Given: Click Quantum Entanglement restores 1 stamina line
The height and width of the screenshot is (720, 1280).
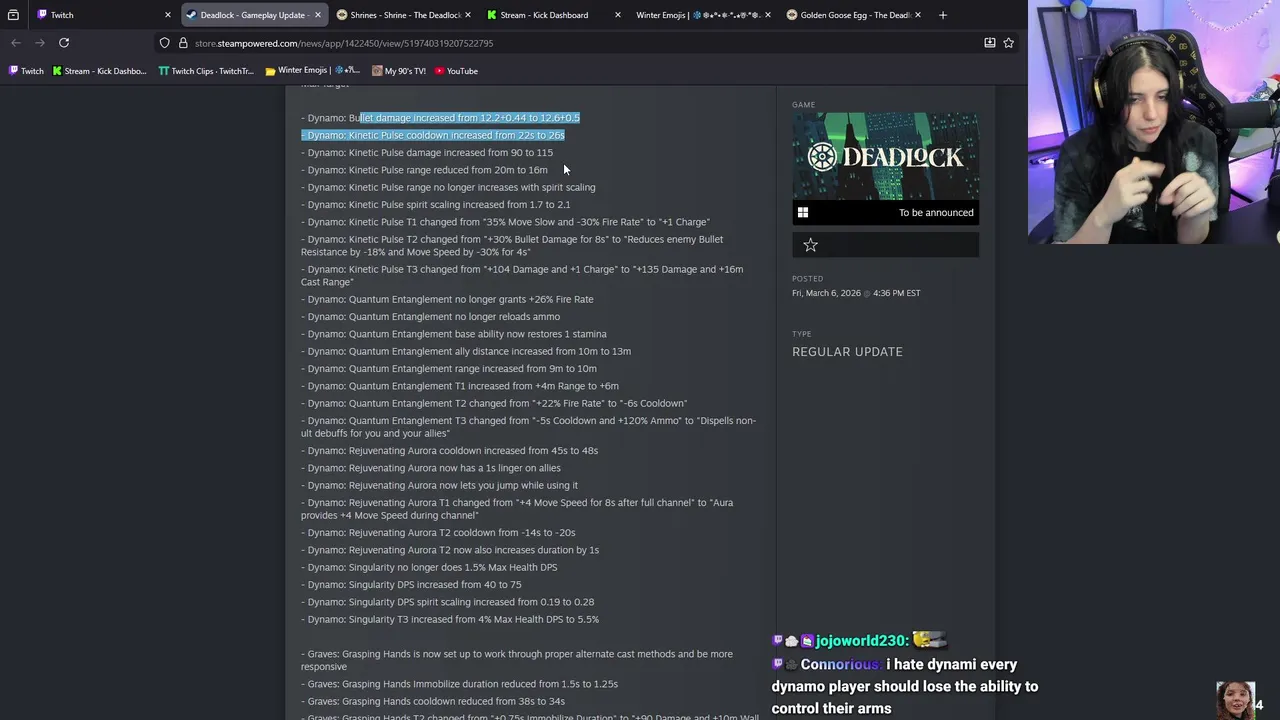Looking at the screenshot, I should point(454,334).
